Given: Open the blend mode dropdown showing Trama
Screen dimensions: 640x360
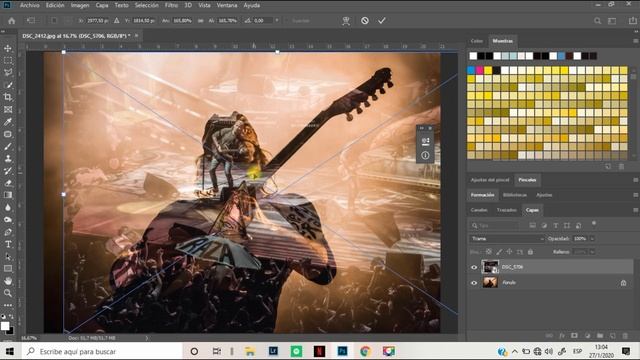Looking at the screenshot, I should 507,238.
